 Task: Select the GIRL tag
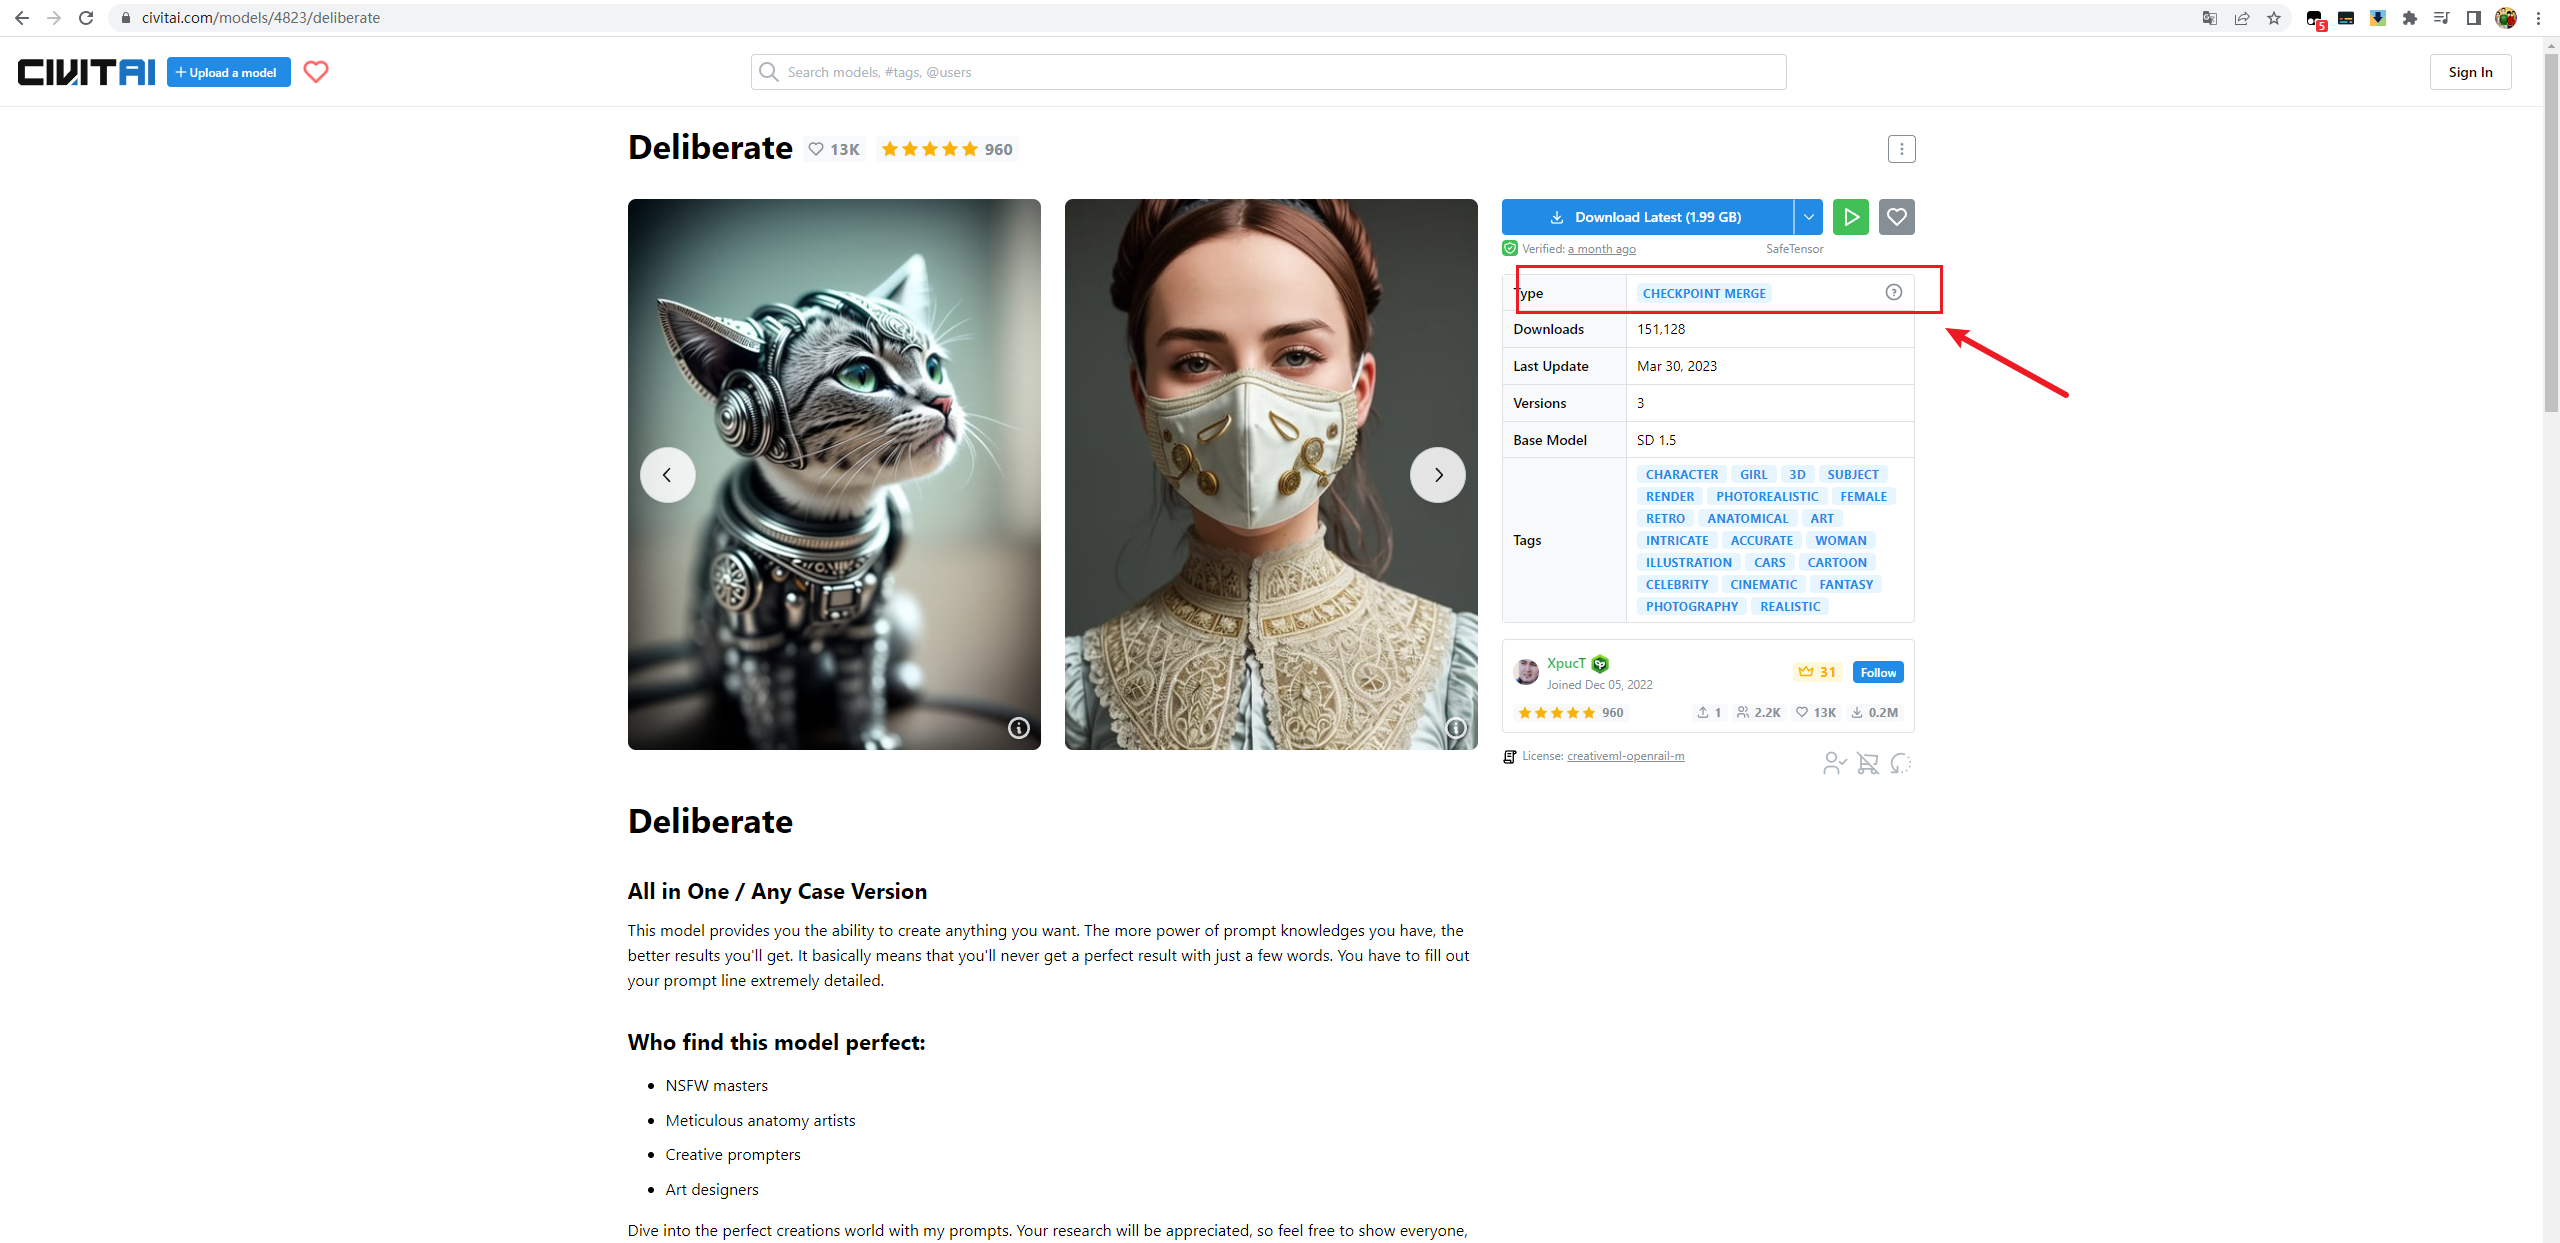pos(1753,475)
